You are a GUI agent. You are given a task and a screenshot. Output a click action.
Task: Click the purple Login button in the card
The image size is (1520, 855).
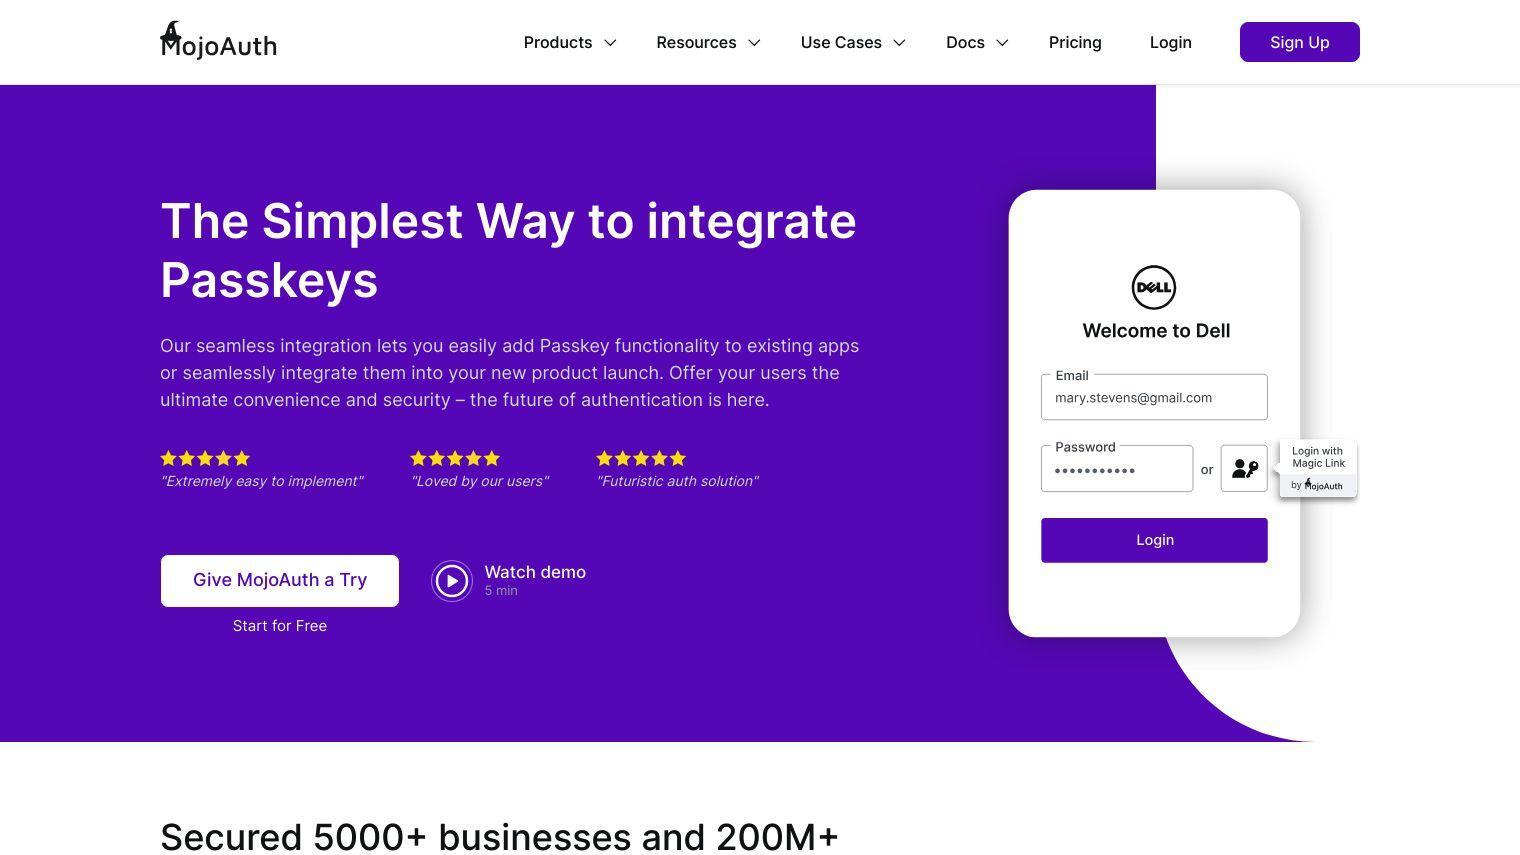[x=1154, y=540]
